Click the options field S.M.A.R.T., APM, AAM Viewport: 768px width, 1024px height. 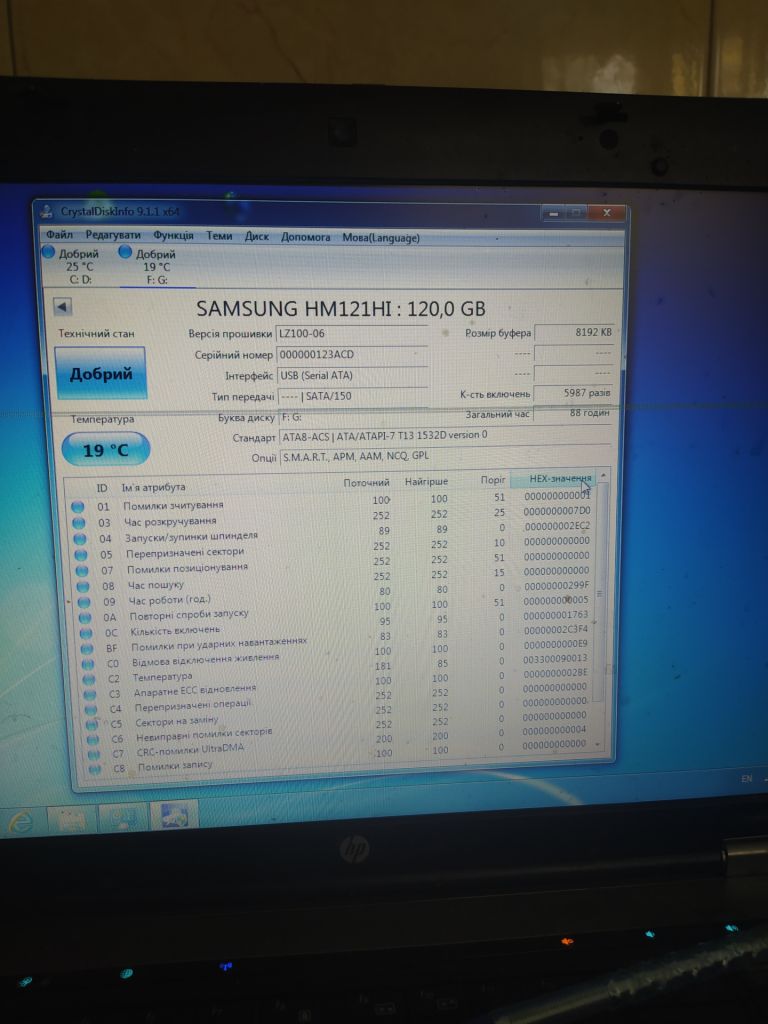click(445, 456)
